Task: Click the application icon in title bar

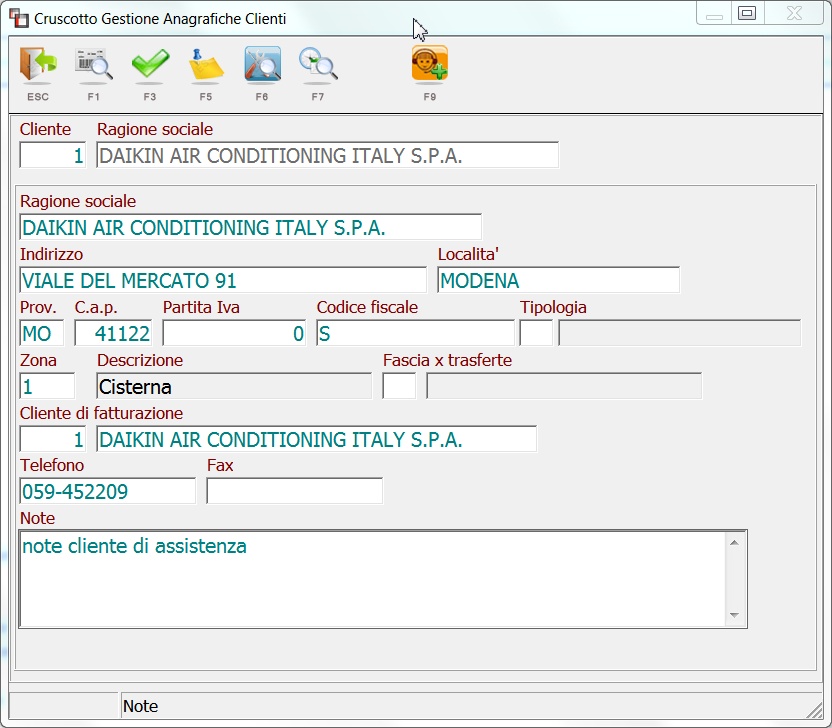Action: [19, 18]
